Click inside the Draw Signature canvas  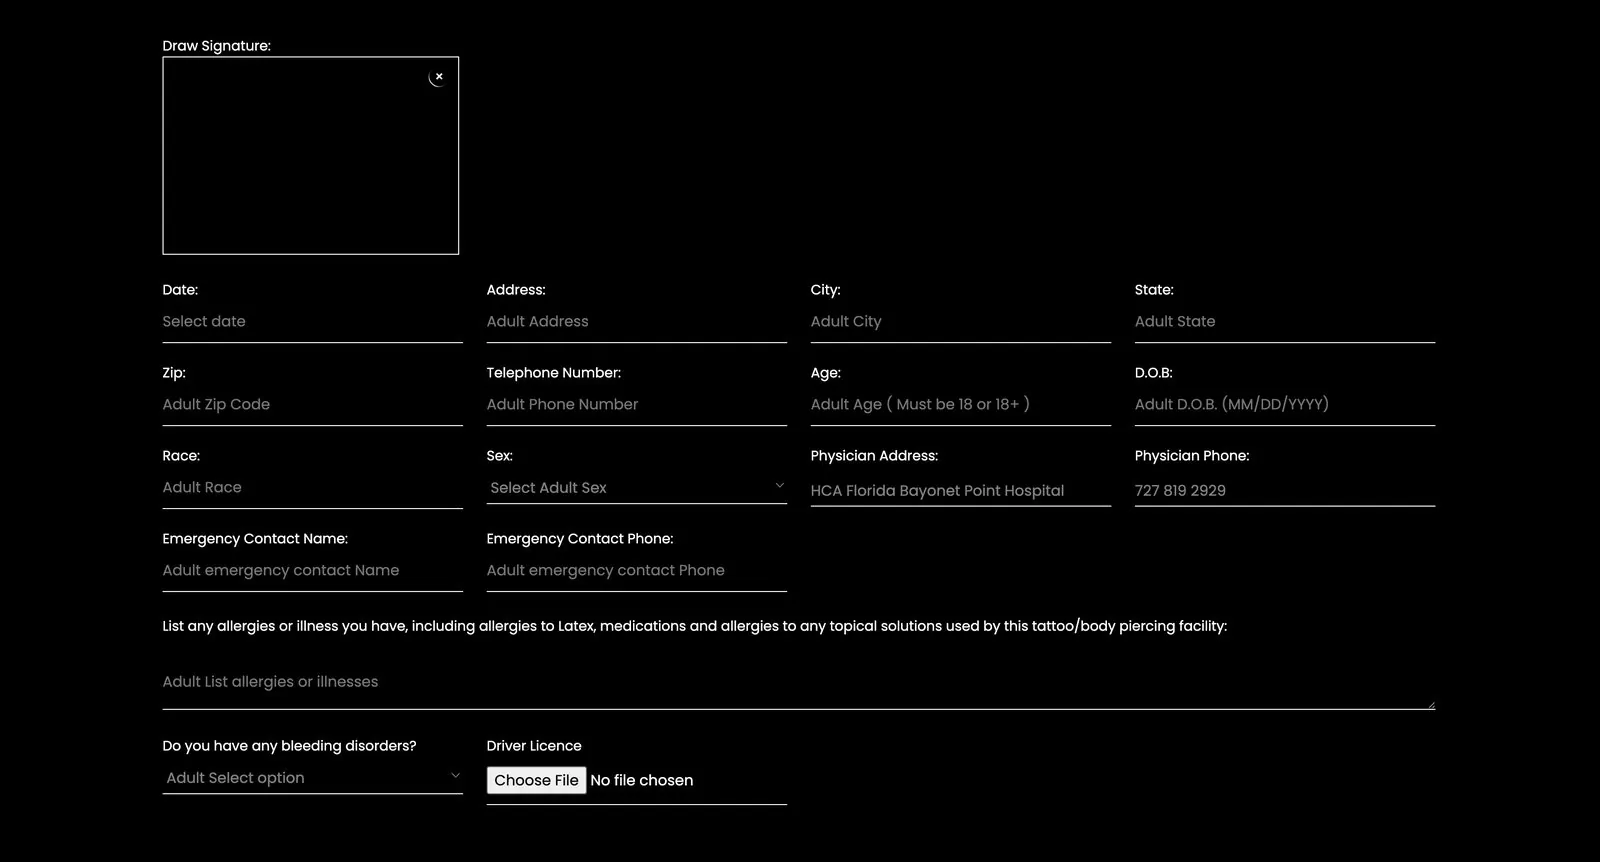pyautogui.click(x=311, y=155)
